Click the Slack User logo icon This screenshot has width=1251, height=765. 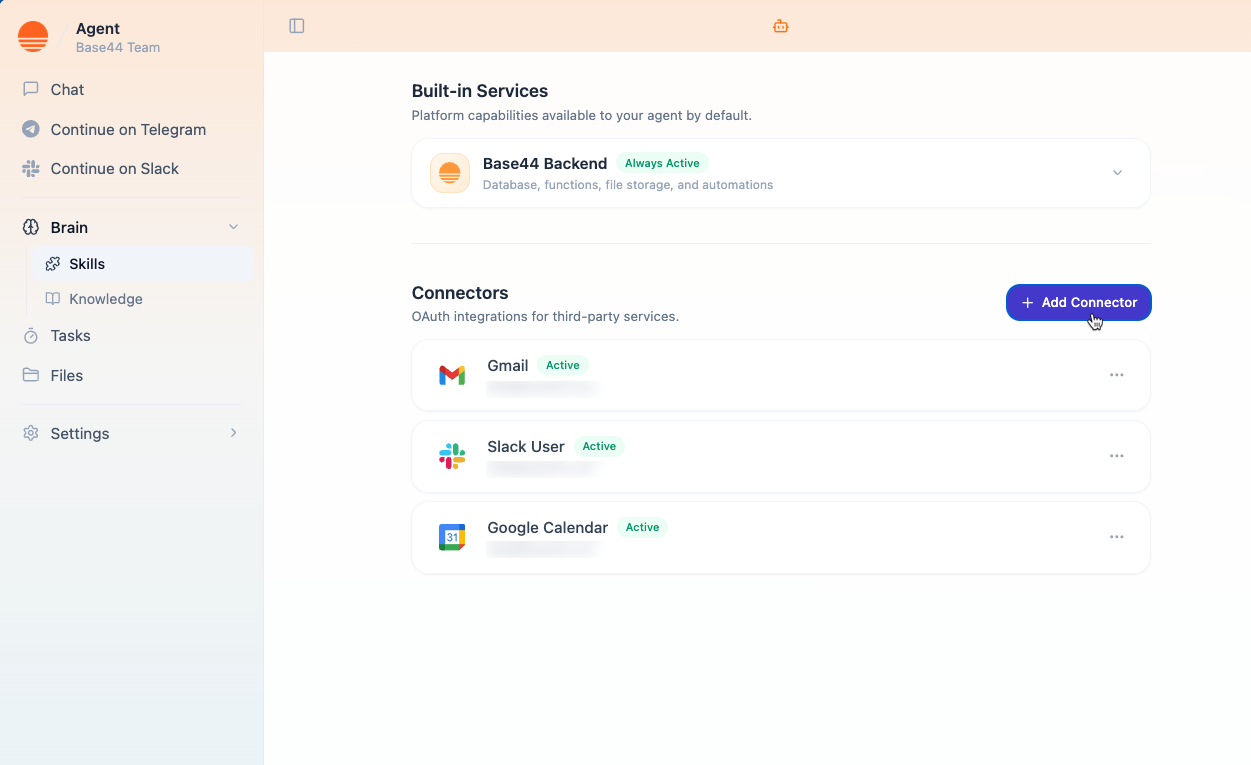(x=452, y=456)
